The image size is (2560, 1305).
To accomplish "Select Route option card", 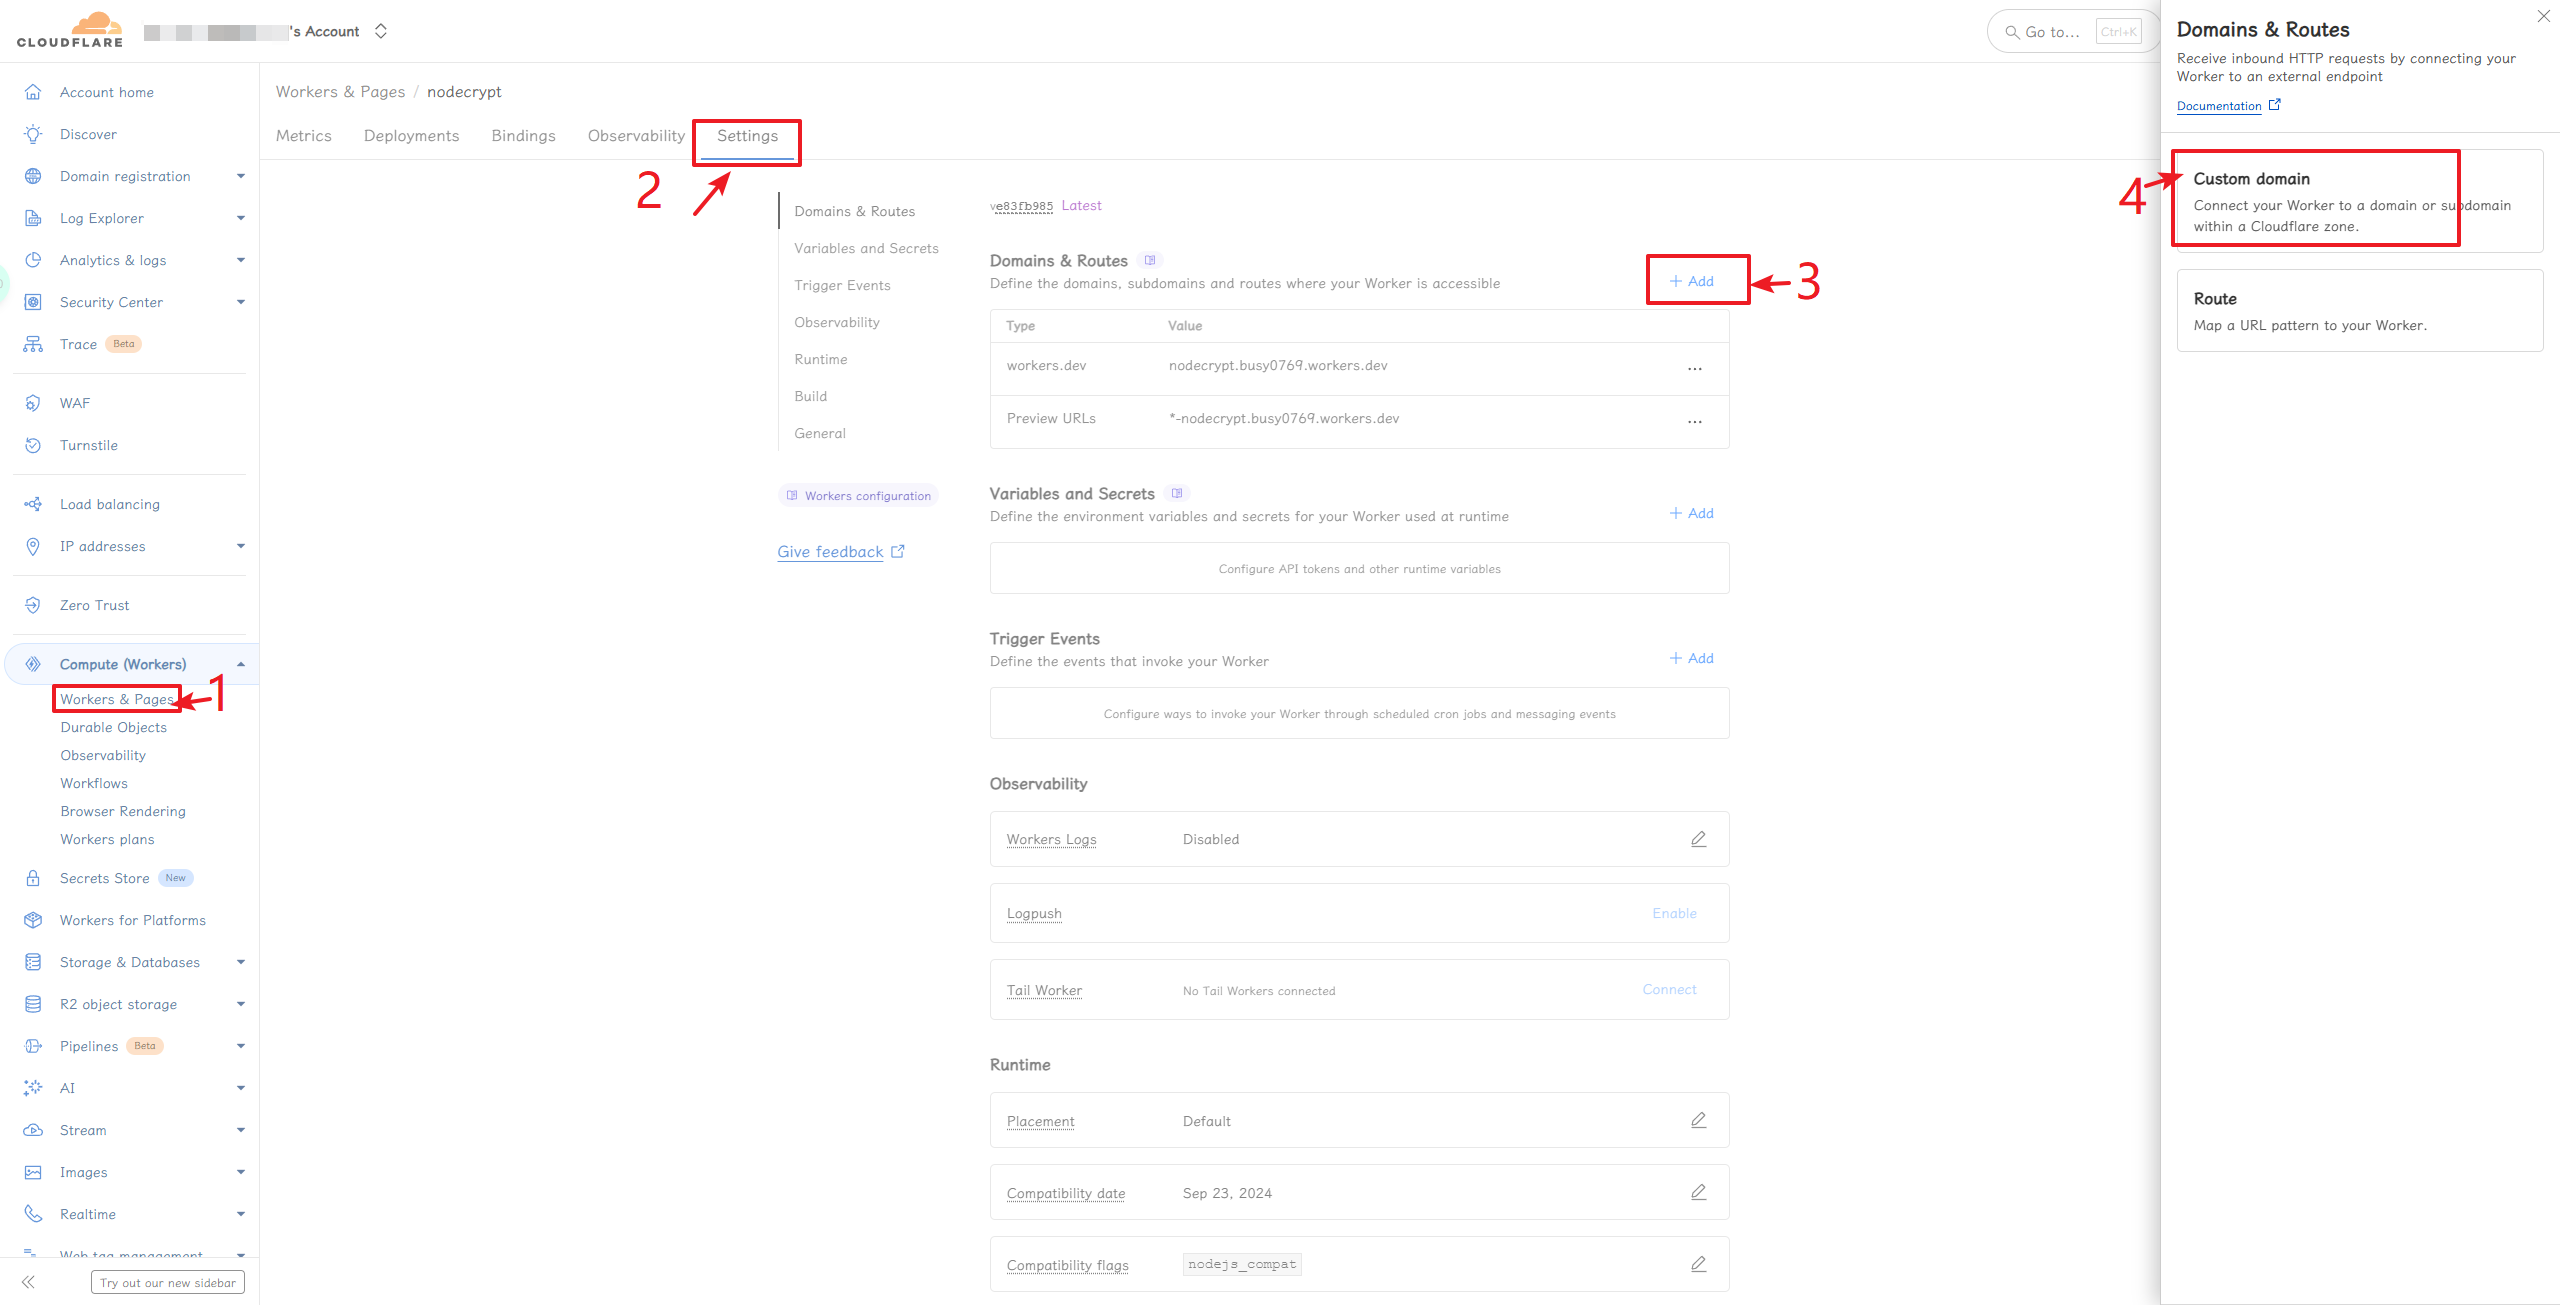I will pos(2358,311).
